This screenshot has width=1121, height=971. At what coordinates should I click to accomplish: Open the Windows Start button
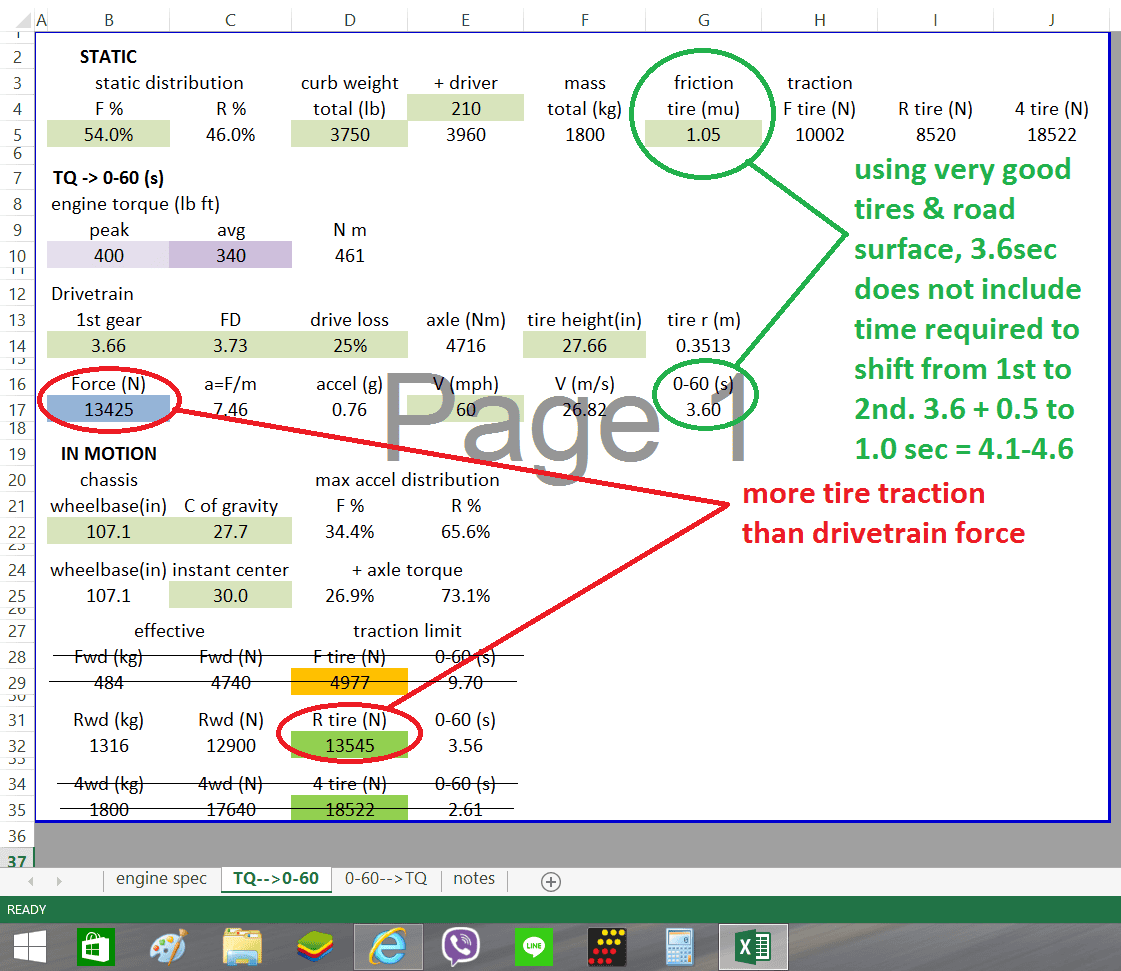click(30, 947)
